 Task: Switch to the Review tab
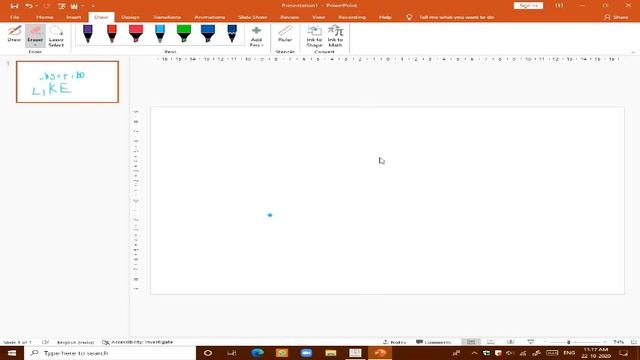[x=289, y=17]
